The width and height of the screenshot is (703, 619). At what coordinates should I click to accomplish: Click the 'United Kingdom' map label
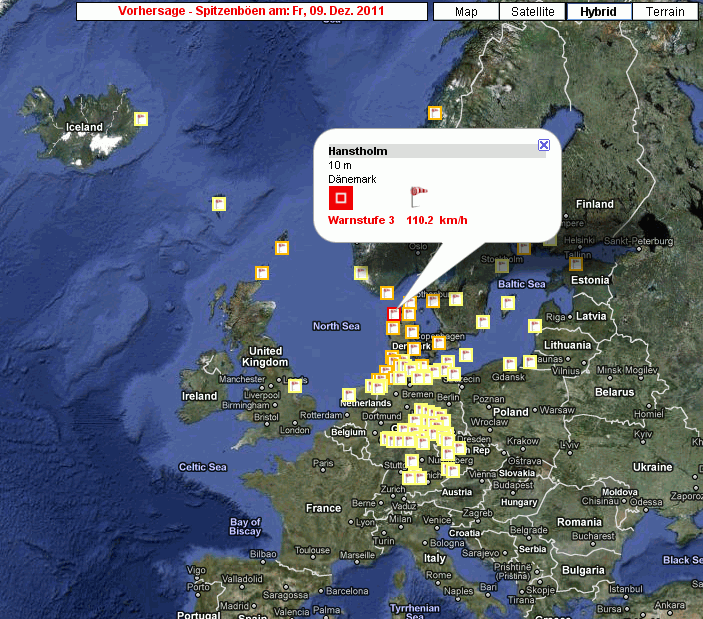265,356
